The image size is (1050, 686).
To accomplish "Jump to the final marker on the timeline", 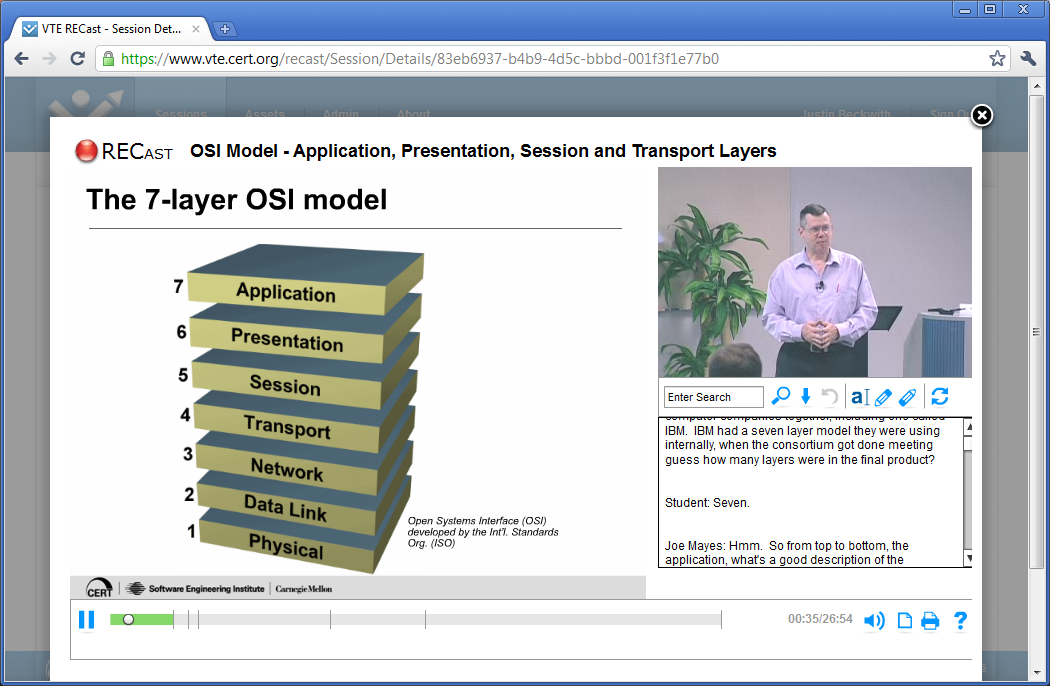I will (721, 620).
